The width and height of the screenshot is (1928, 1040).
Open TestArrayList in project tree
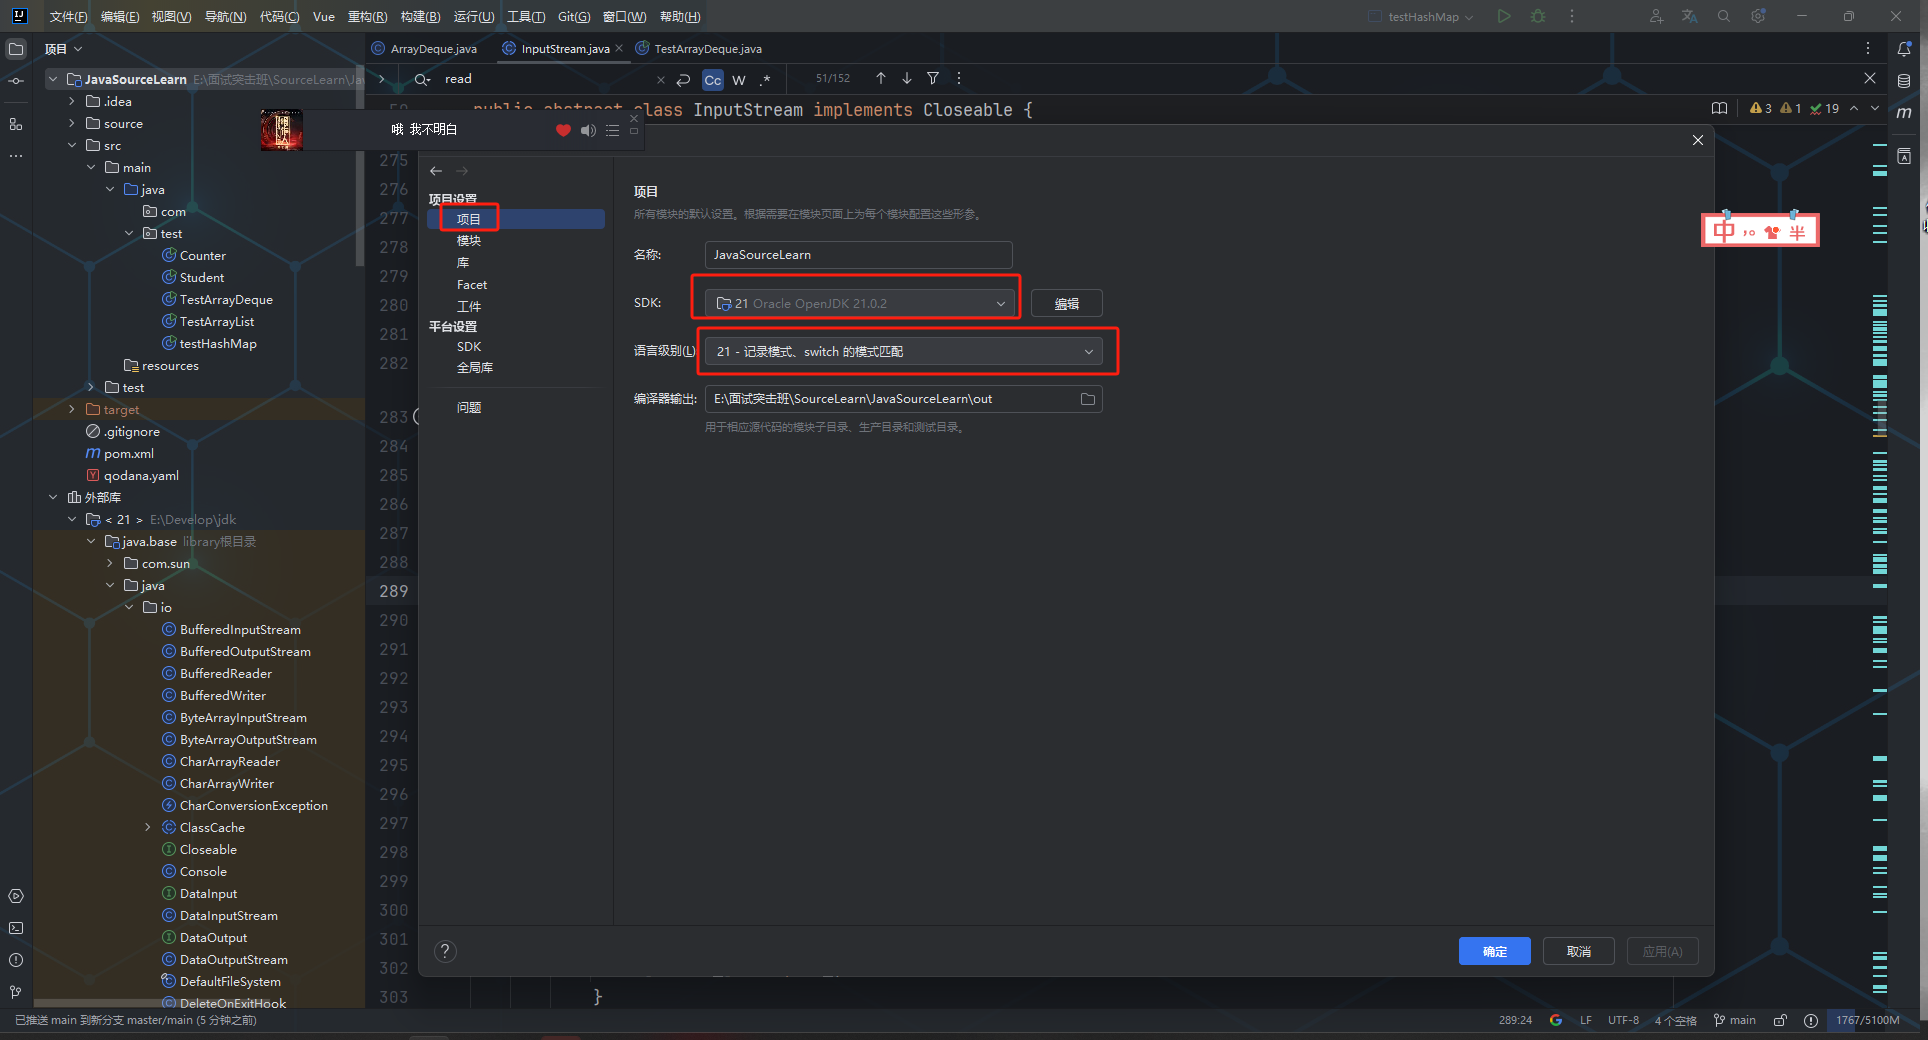tap(217, 321)
